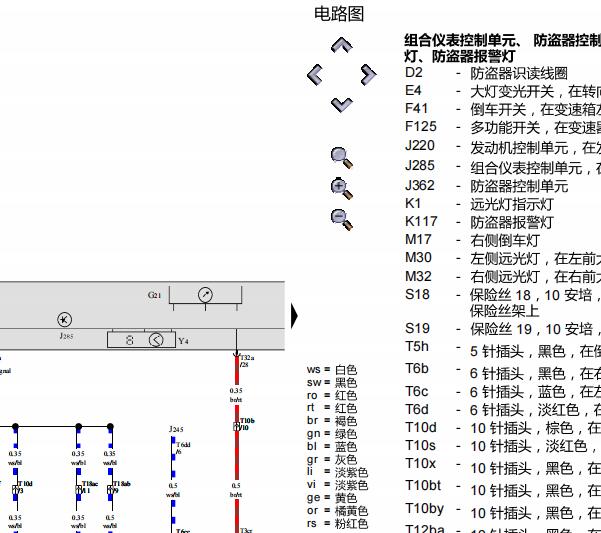601x533 pixels.
Task: Click the J285 label in diagram
Action: click(x=66, y=336)
